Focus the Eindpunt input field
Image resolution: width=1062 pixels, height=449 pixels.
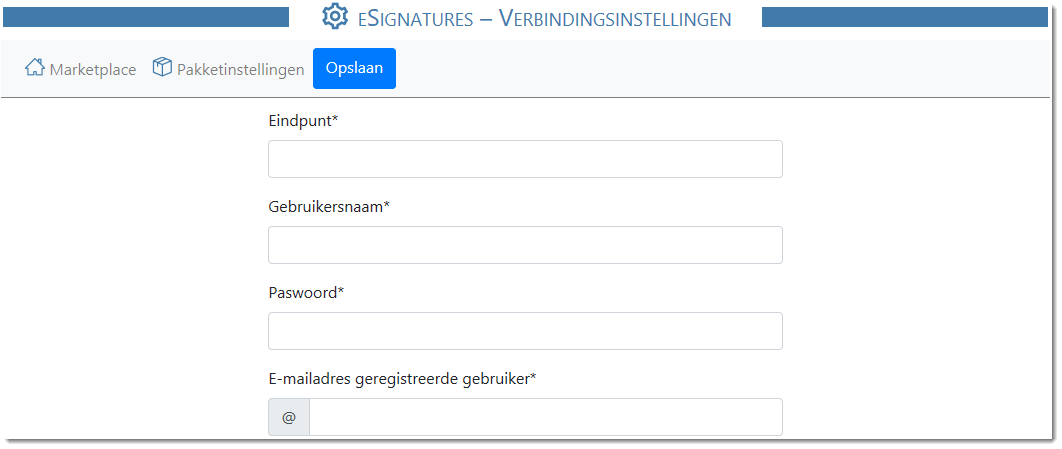[526, 159]
